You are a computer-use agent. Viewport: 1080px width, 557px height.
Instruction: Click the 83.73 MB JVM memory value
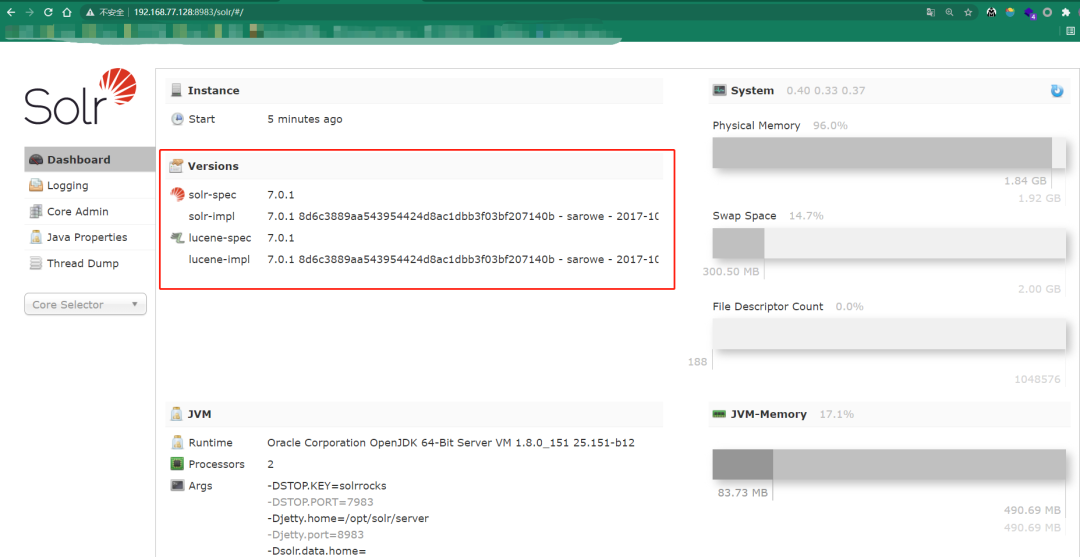pyautogui.click(x=742, y=493)
